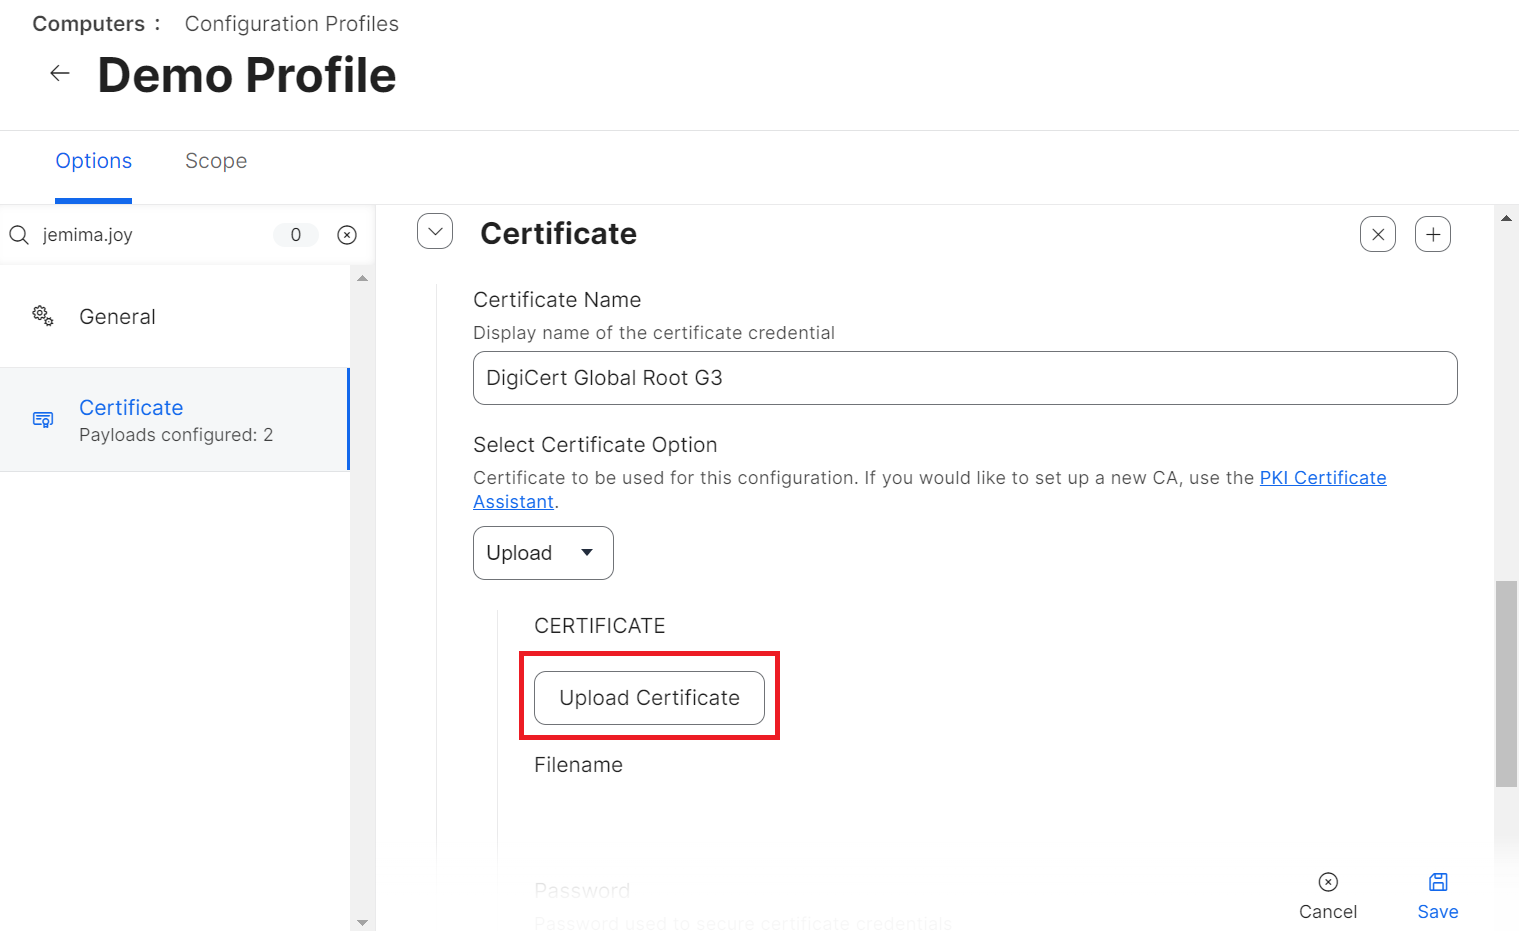
Task: Click the Upload Certificate button
Action: 649,698
